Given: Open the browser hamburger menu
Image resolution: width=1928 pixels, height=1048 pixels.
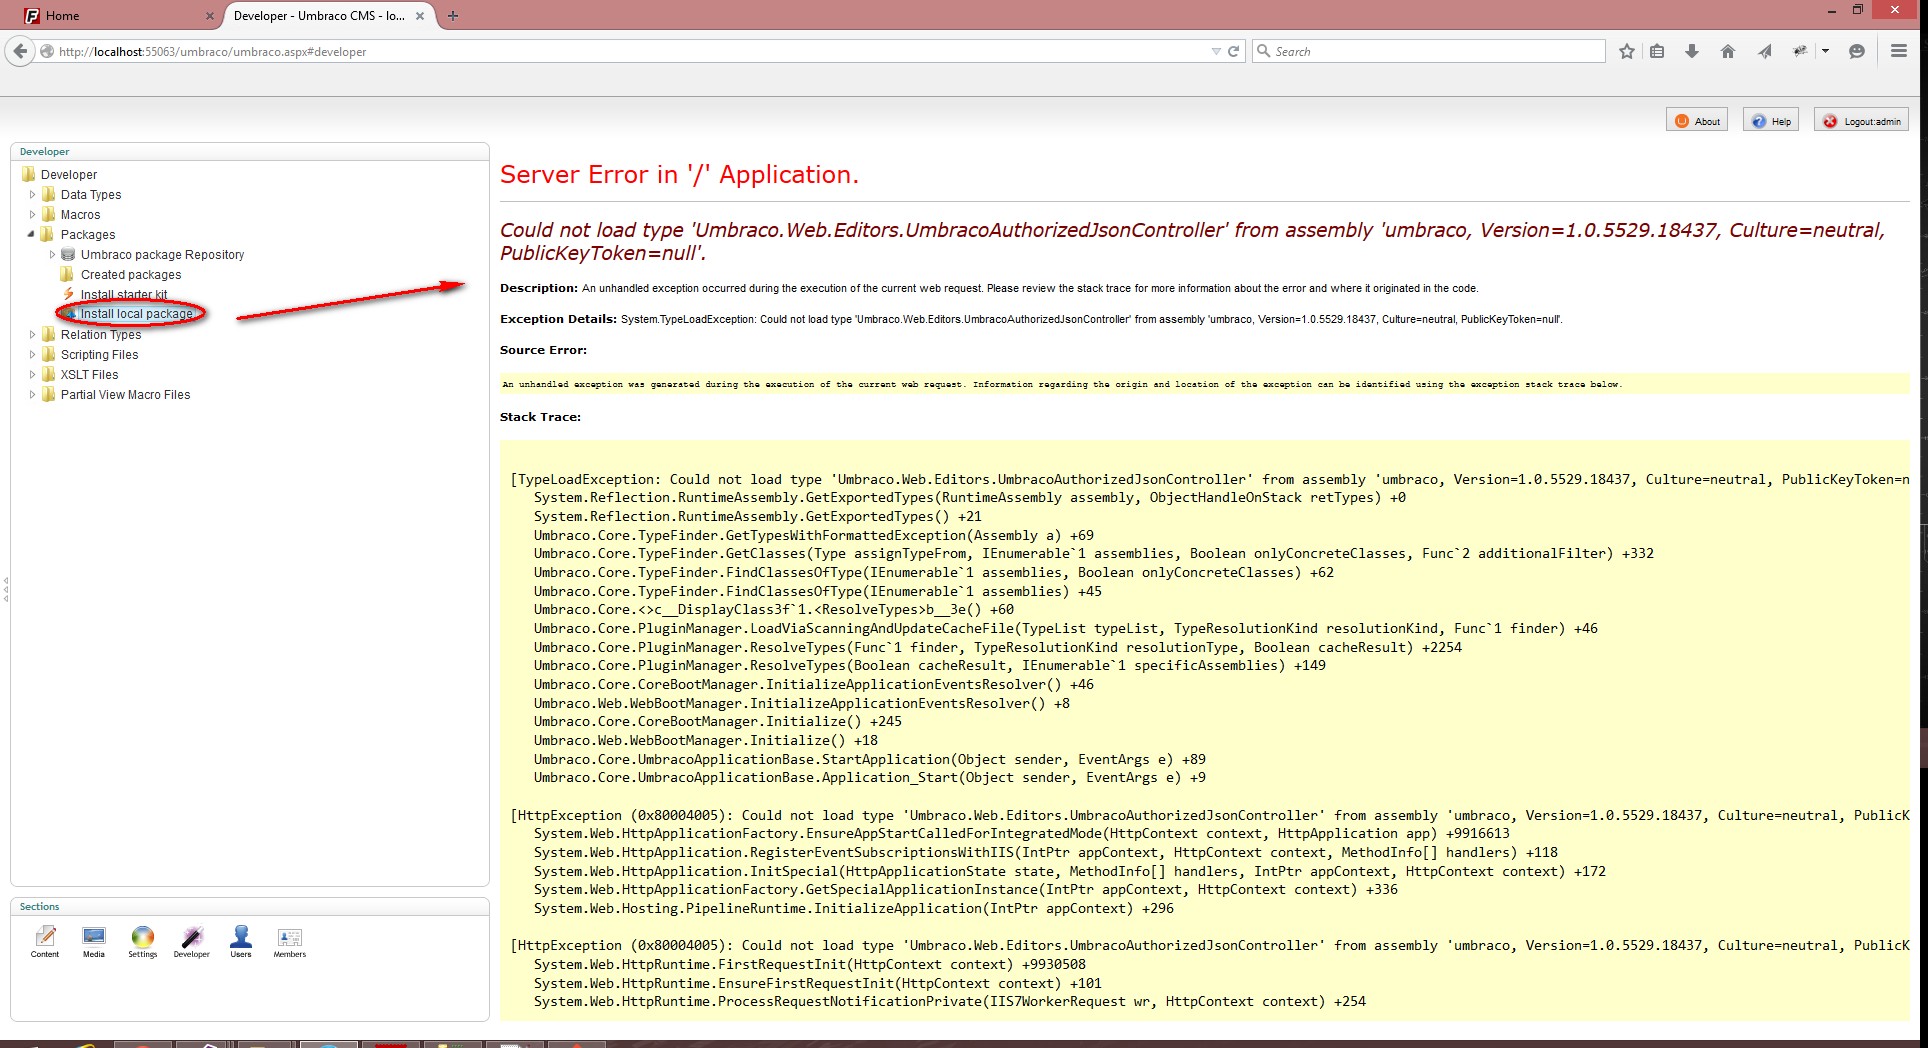Looking at the screenshot, I should tap(1898, 51).
